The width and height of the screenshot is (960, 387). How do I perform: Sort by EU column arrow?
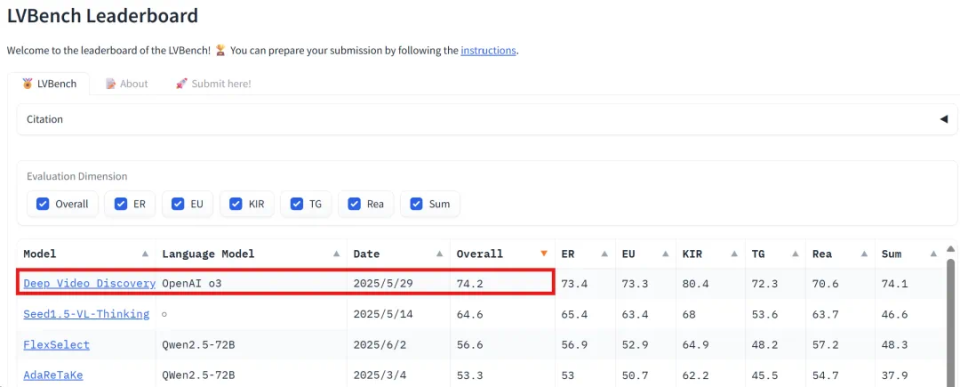(x=665, y=254)
